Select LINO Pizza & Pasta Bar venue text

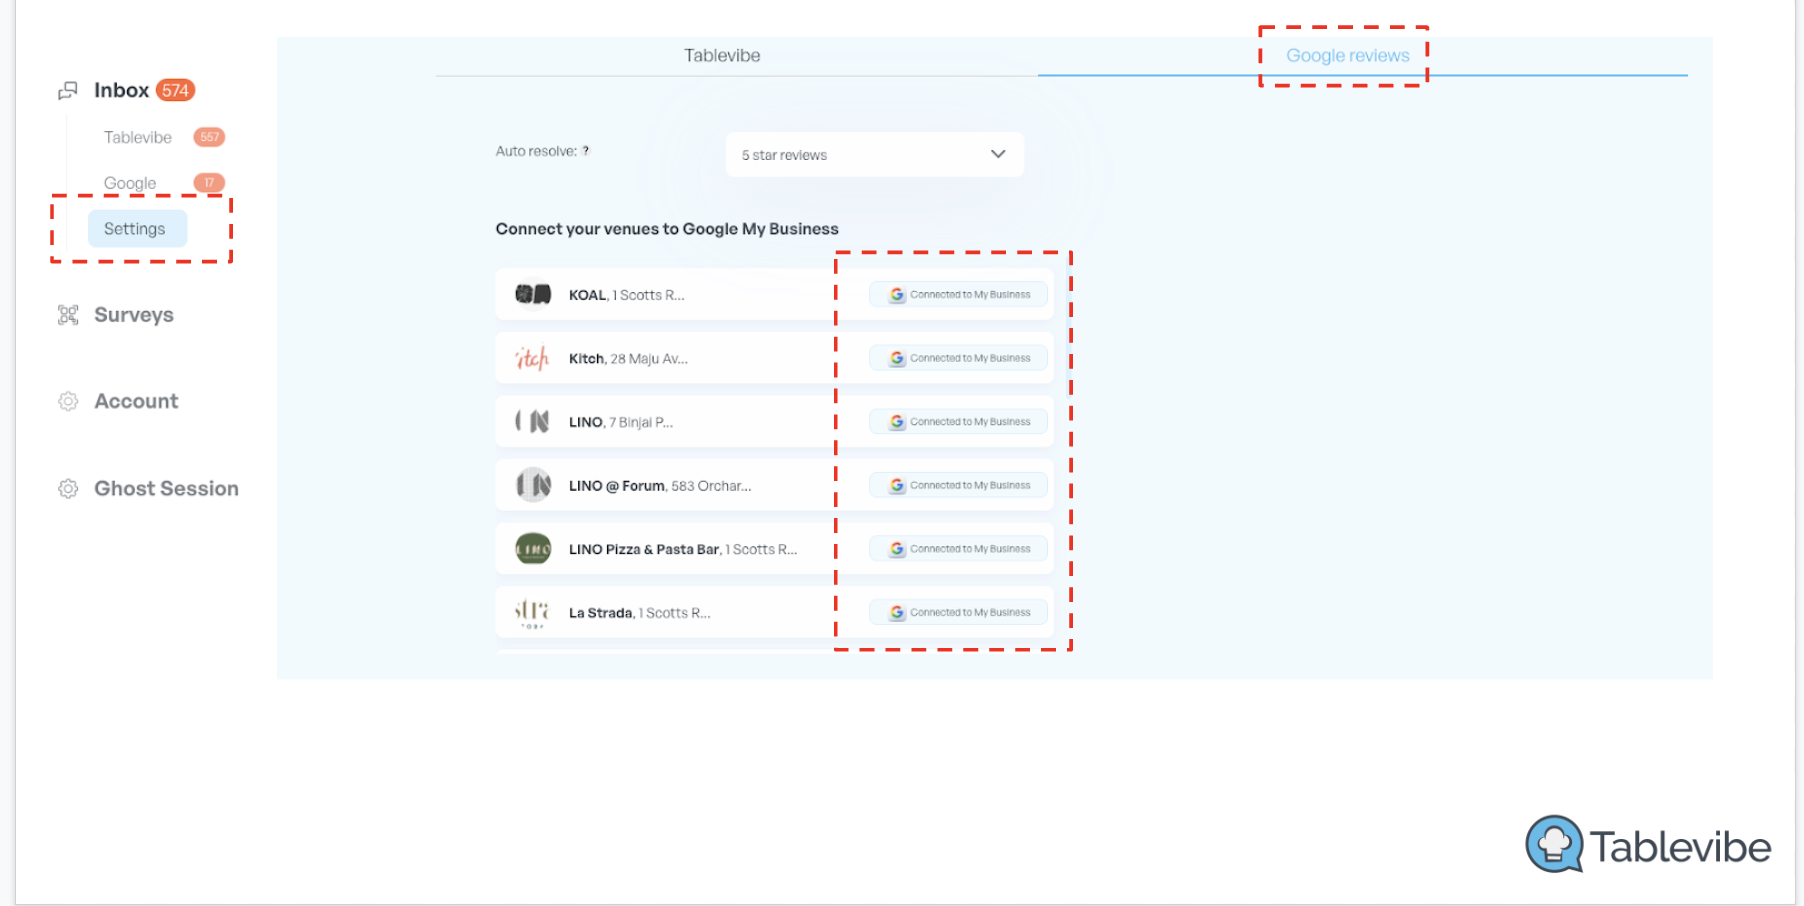[683, 549]
